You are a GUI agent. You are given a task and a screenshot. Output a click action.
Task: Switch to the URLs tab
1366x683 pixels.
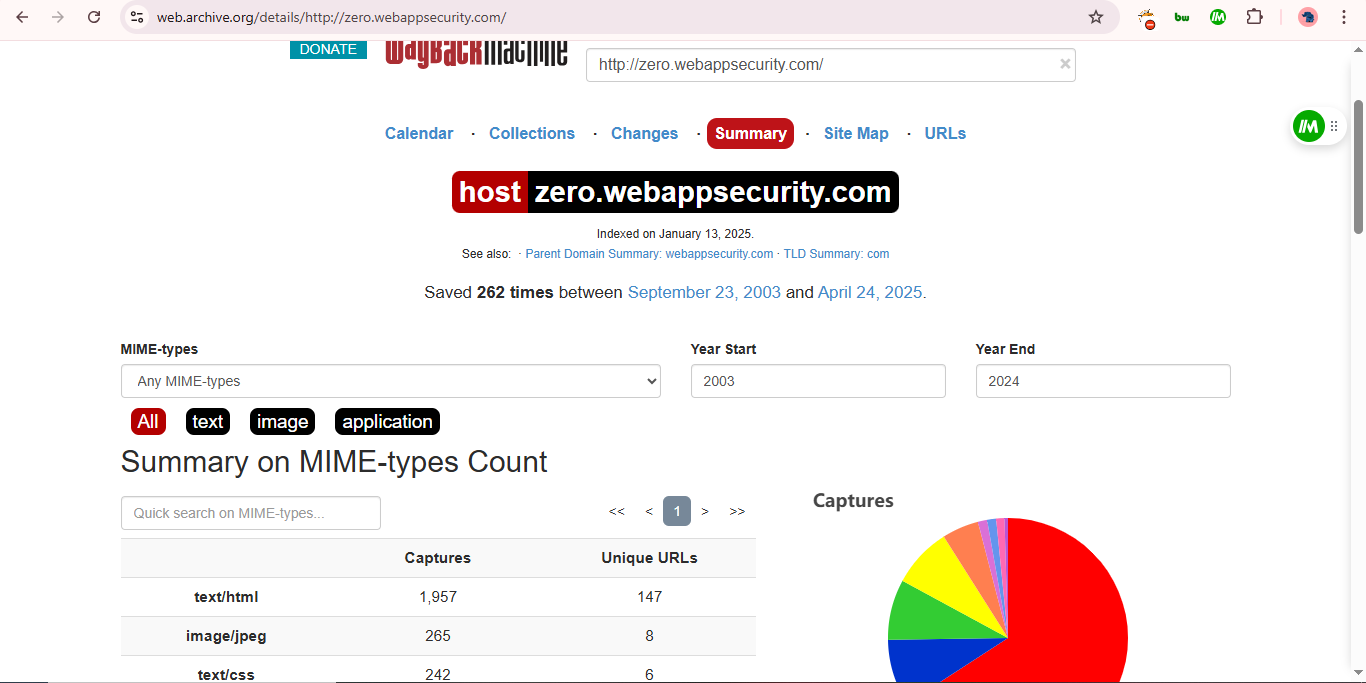point(945,133)
